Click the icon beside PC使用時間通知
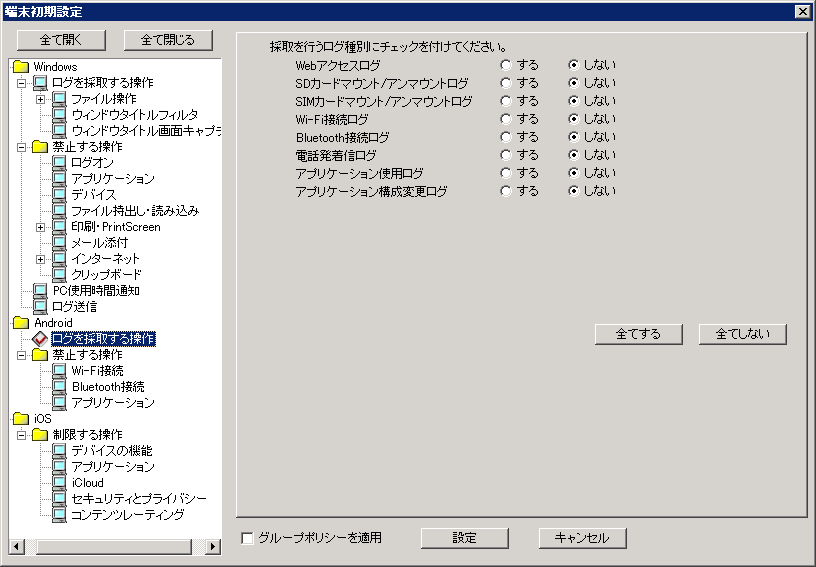Screen dimensions: 816x567 (40, 291)
